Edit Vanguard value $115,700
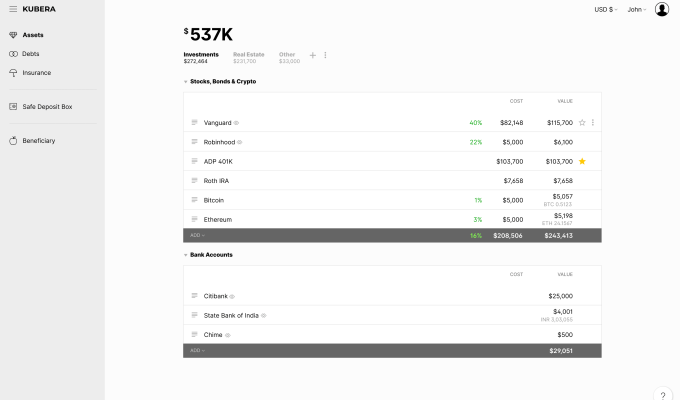 560,123
